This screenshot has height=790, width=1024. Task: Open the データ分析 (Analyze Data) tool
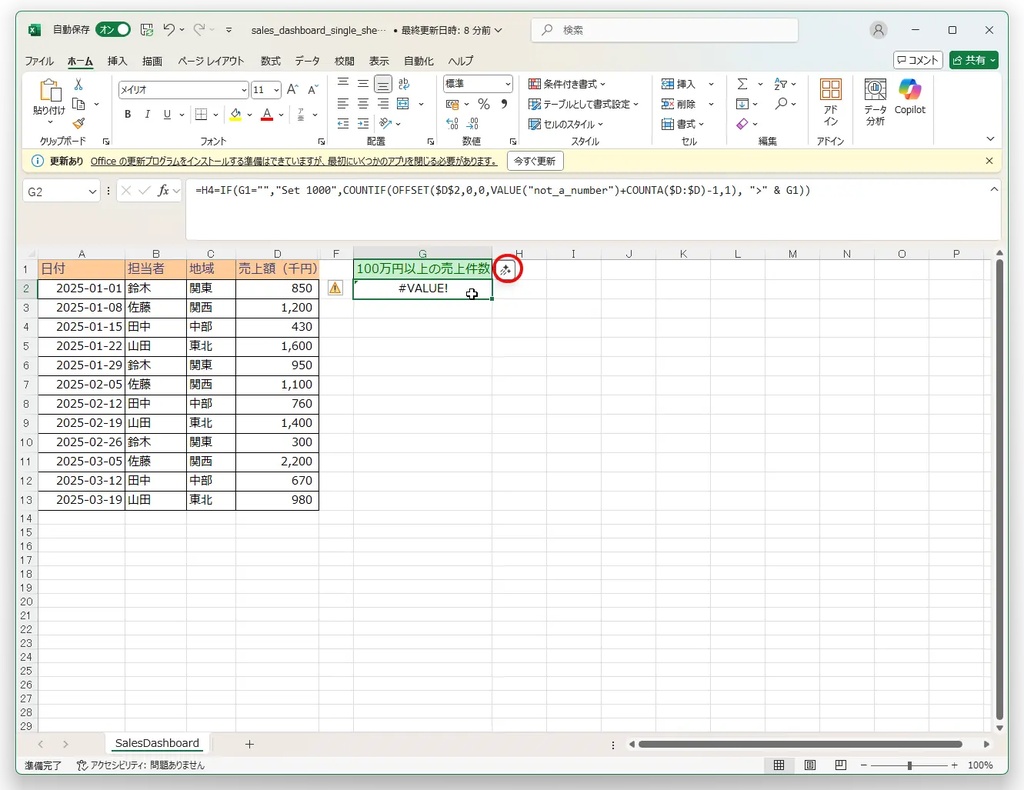[875, 102]
